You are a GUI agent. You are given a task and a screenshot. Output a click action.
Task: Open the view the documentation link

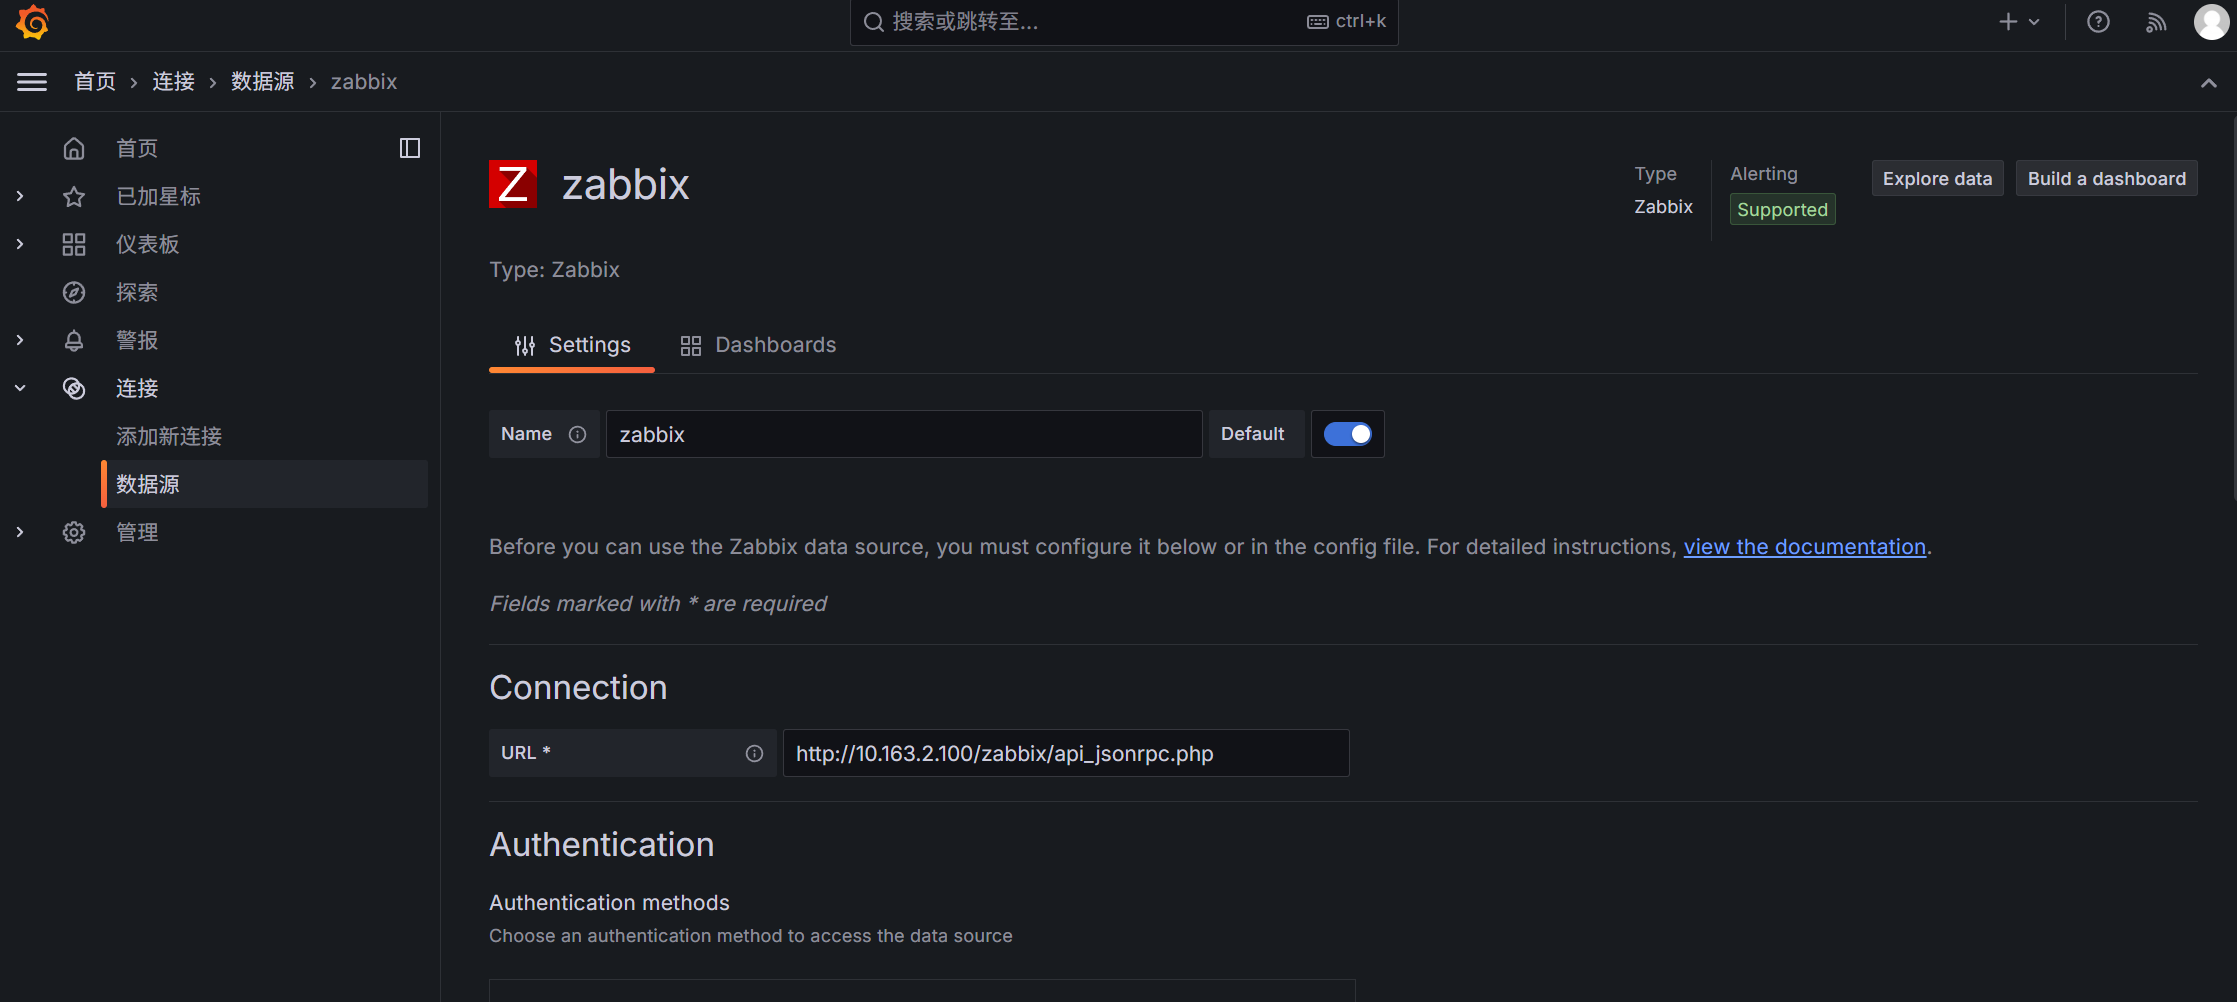coord(1804,547)
